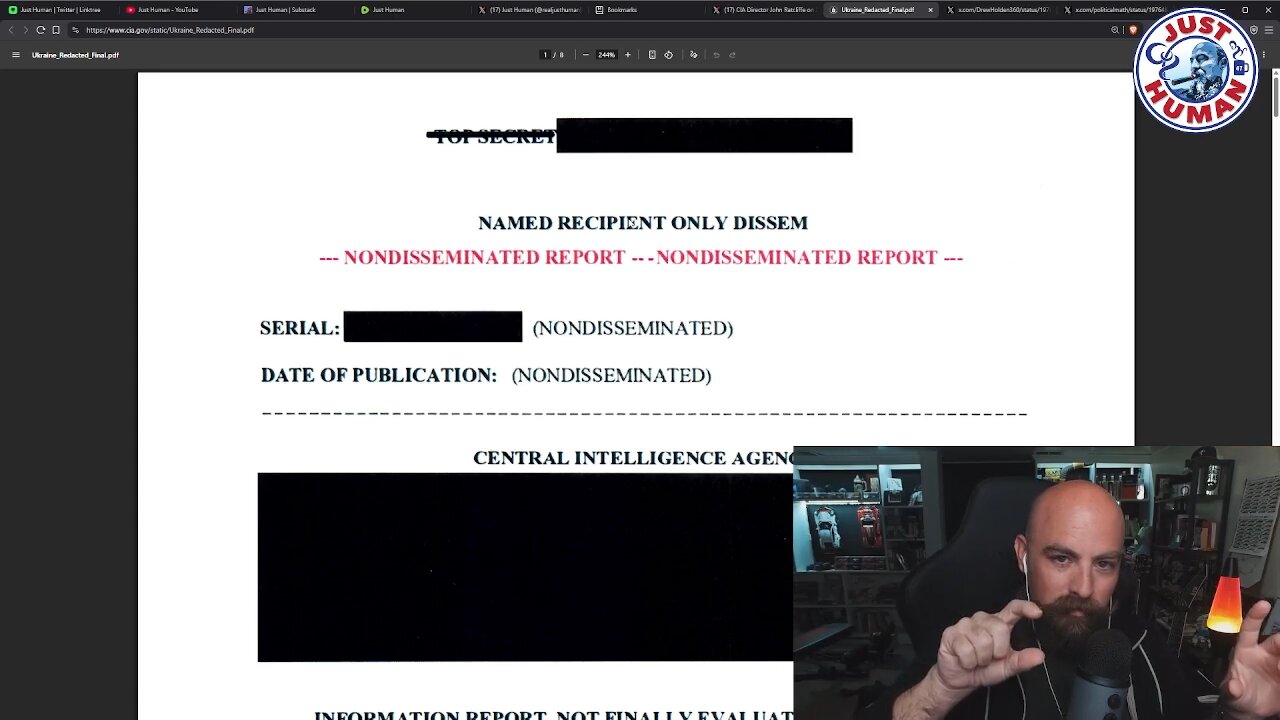
Task: Zoom in on the PDF
Action: 628,55
